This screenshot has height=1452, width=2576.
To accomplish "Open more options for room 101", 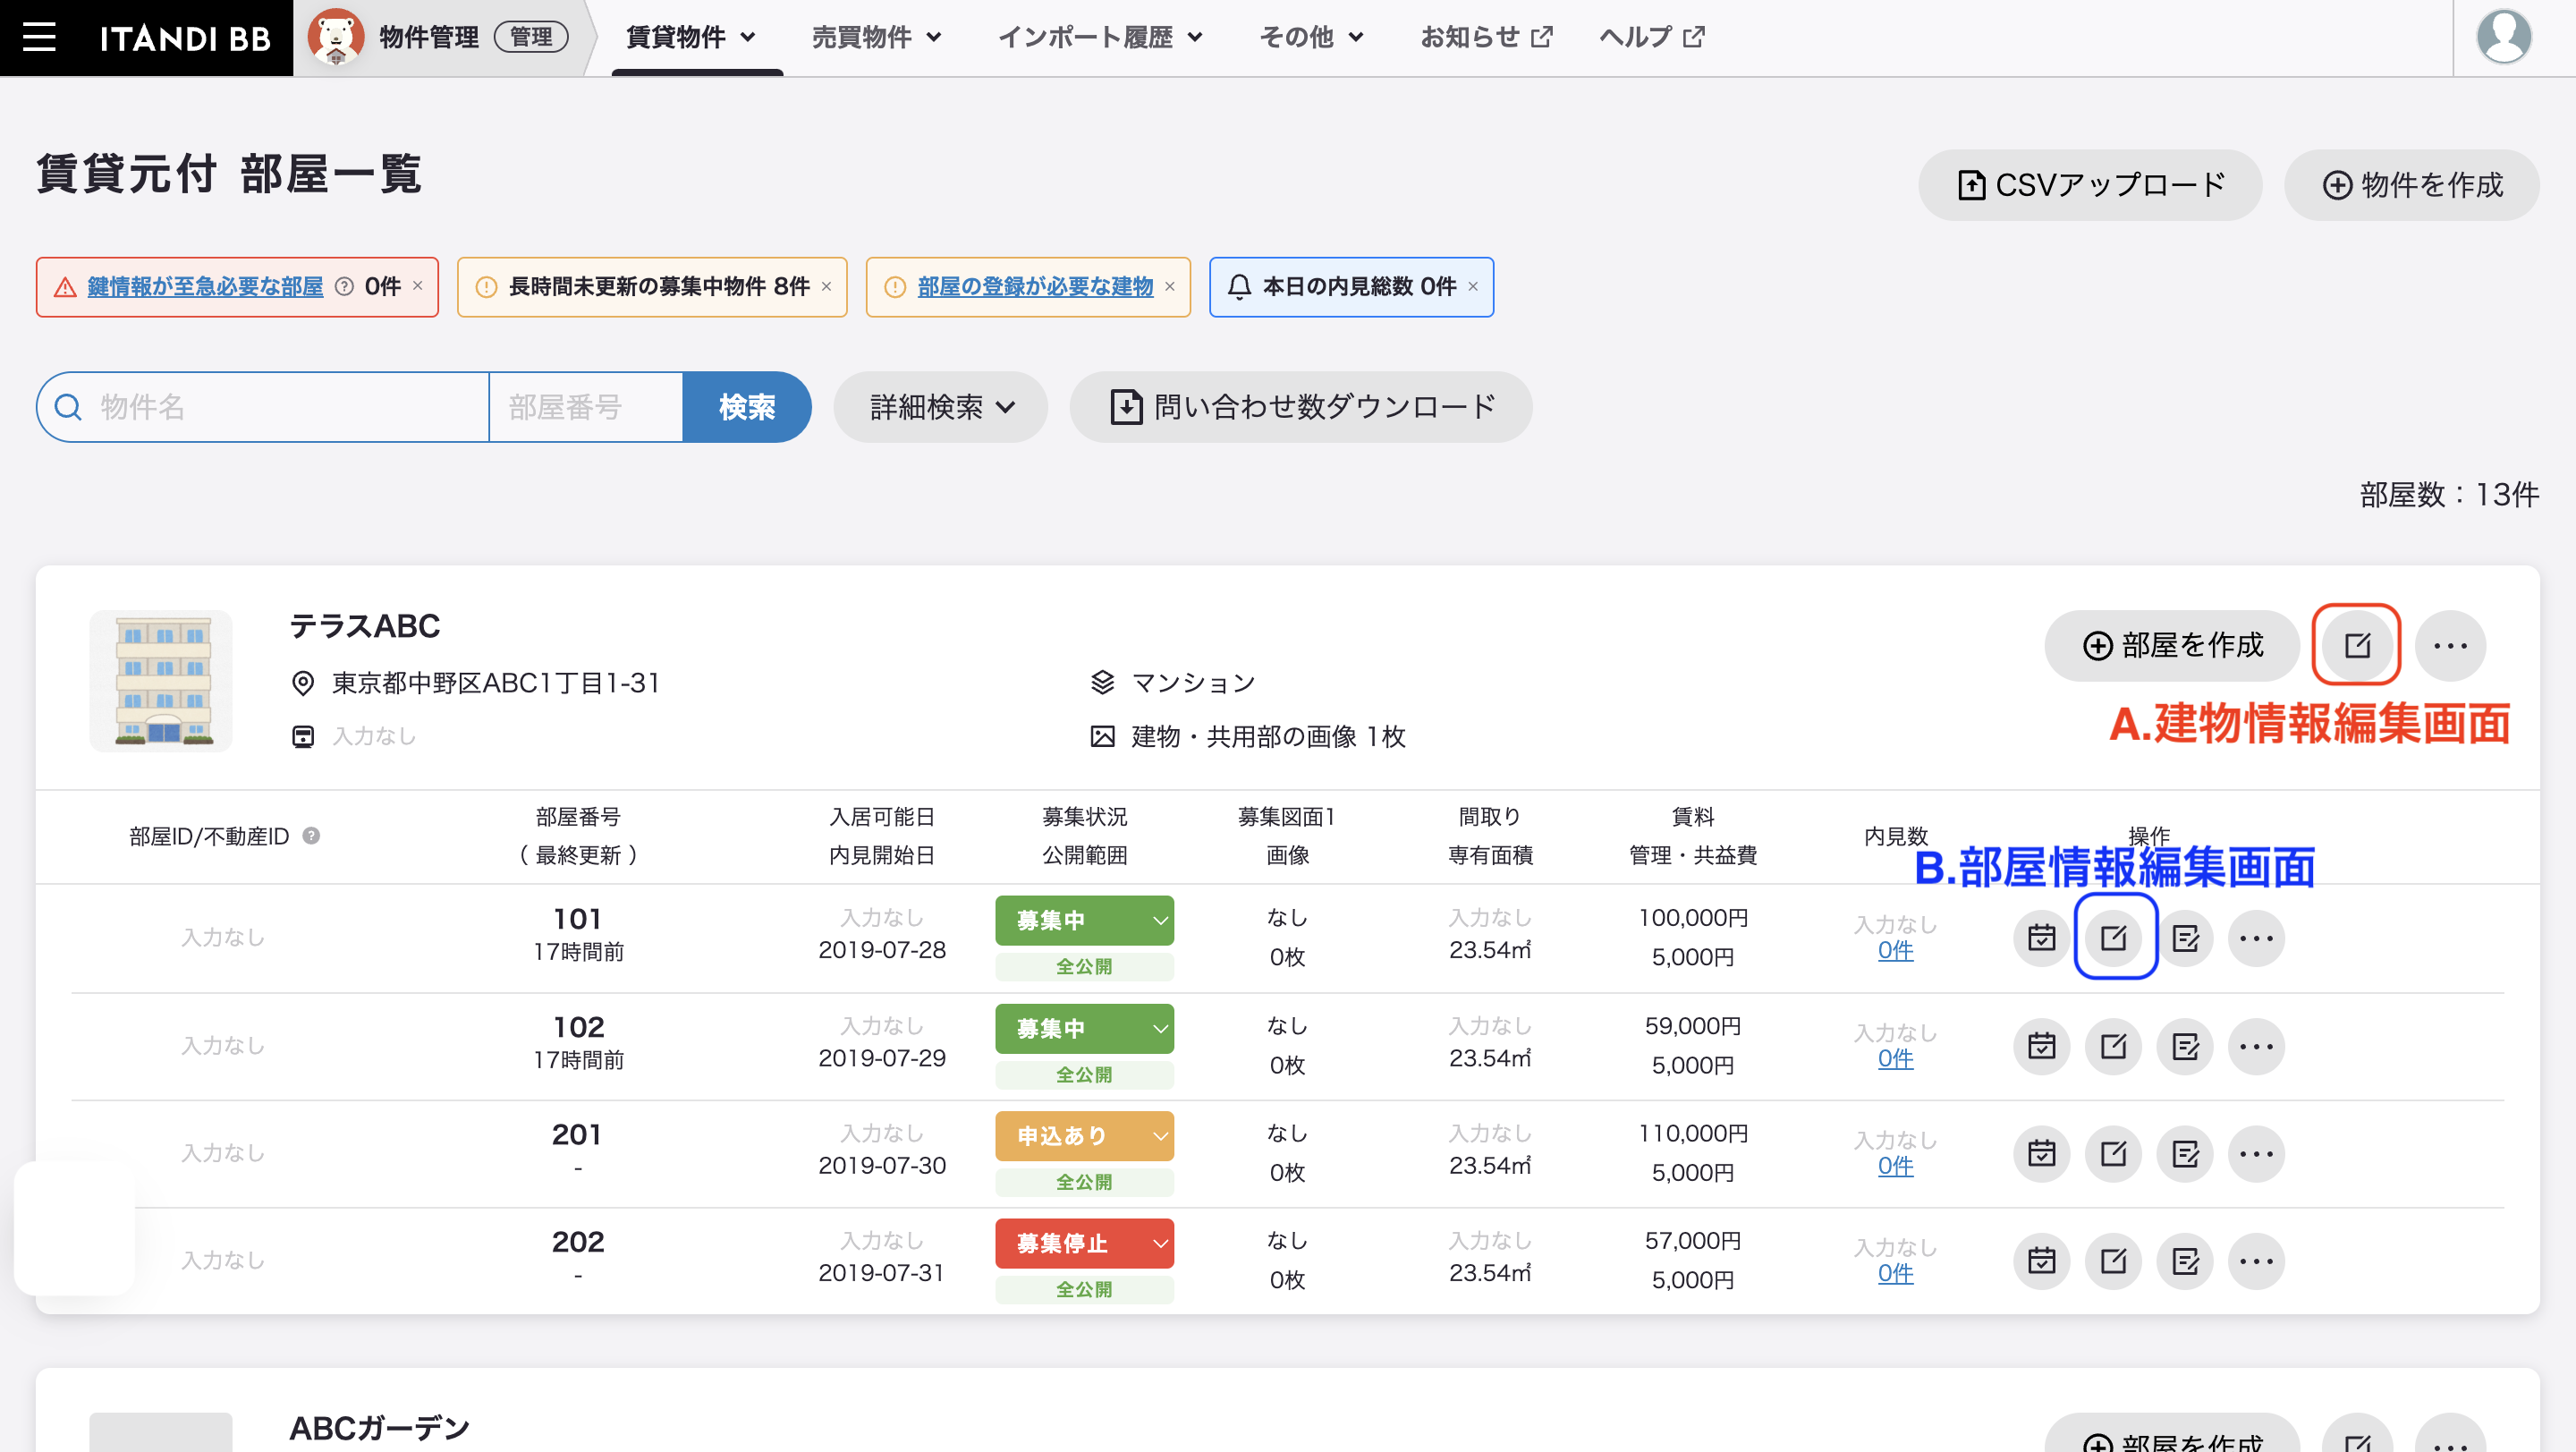I will point(2256,938).
